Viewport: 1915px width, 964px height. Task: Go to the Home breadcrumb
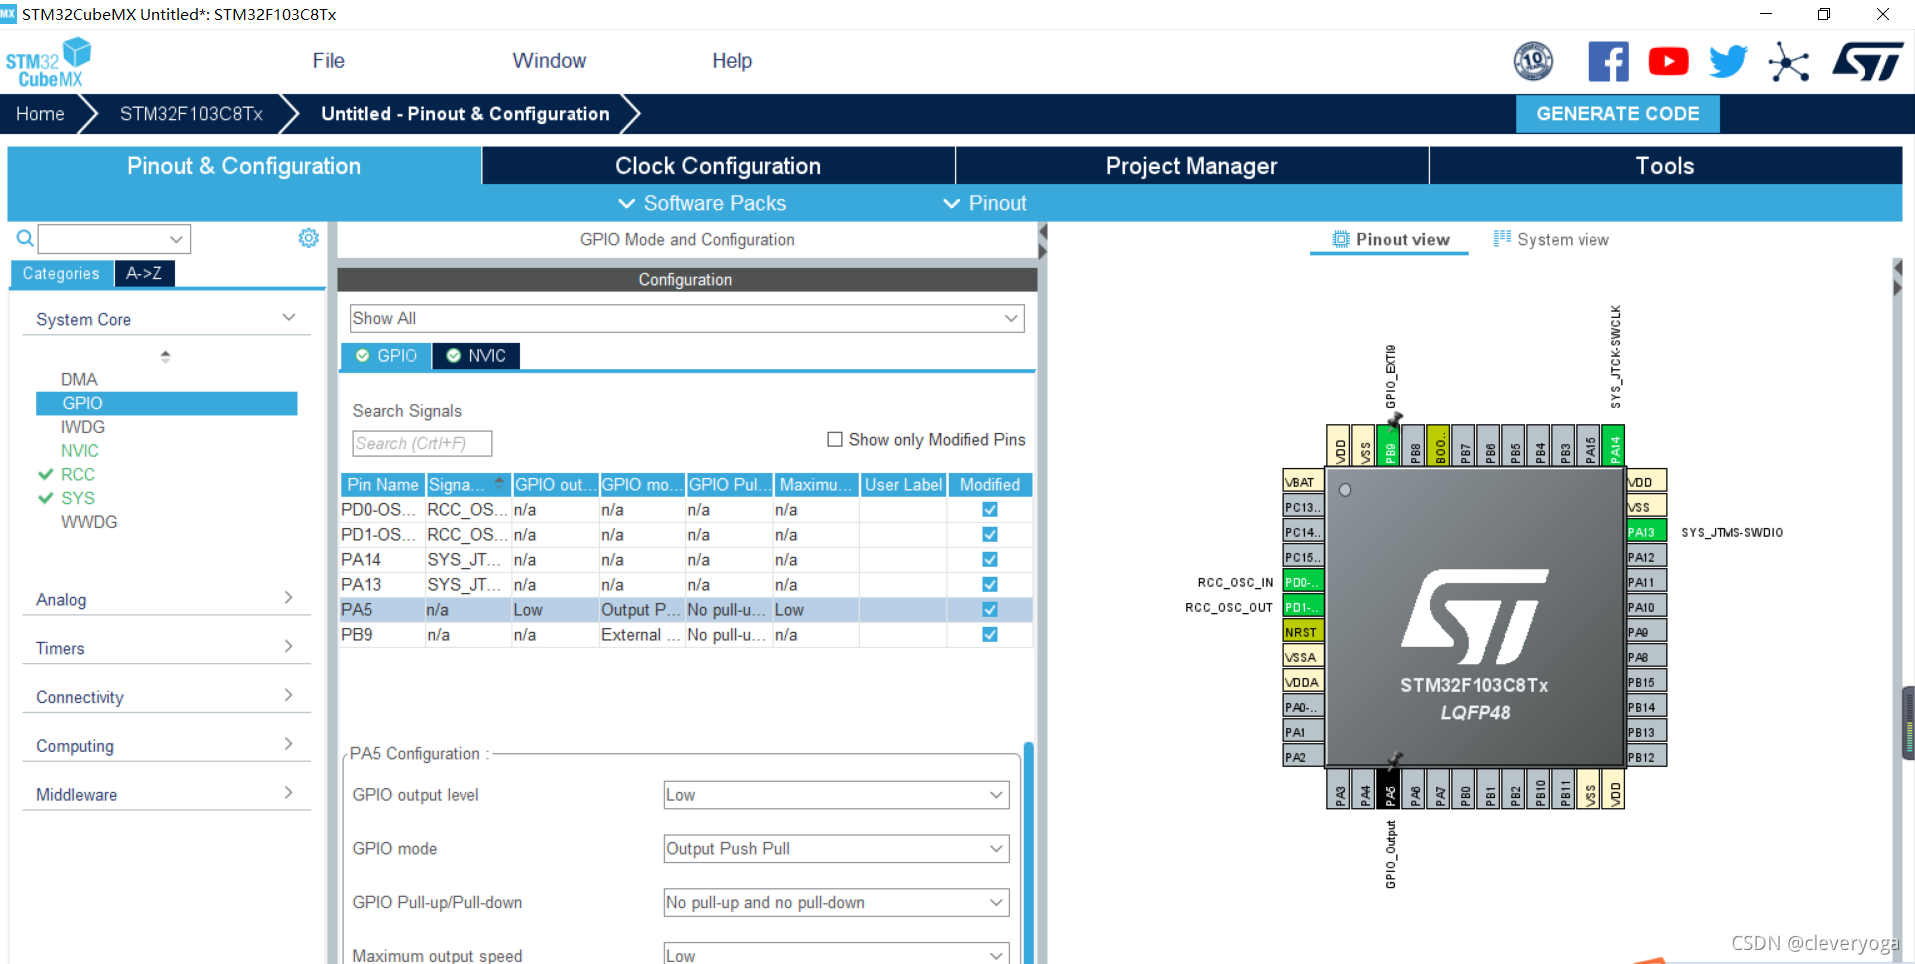pyautogui.click(x=40, y=114)
